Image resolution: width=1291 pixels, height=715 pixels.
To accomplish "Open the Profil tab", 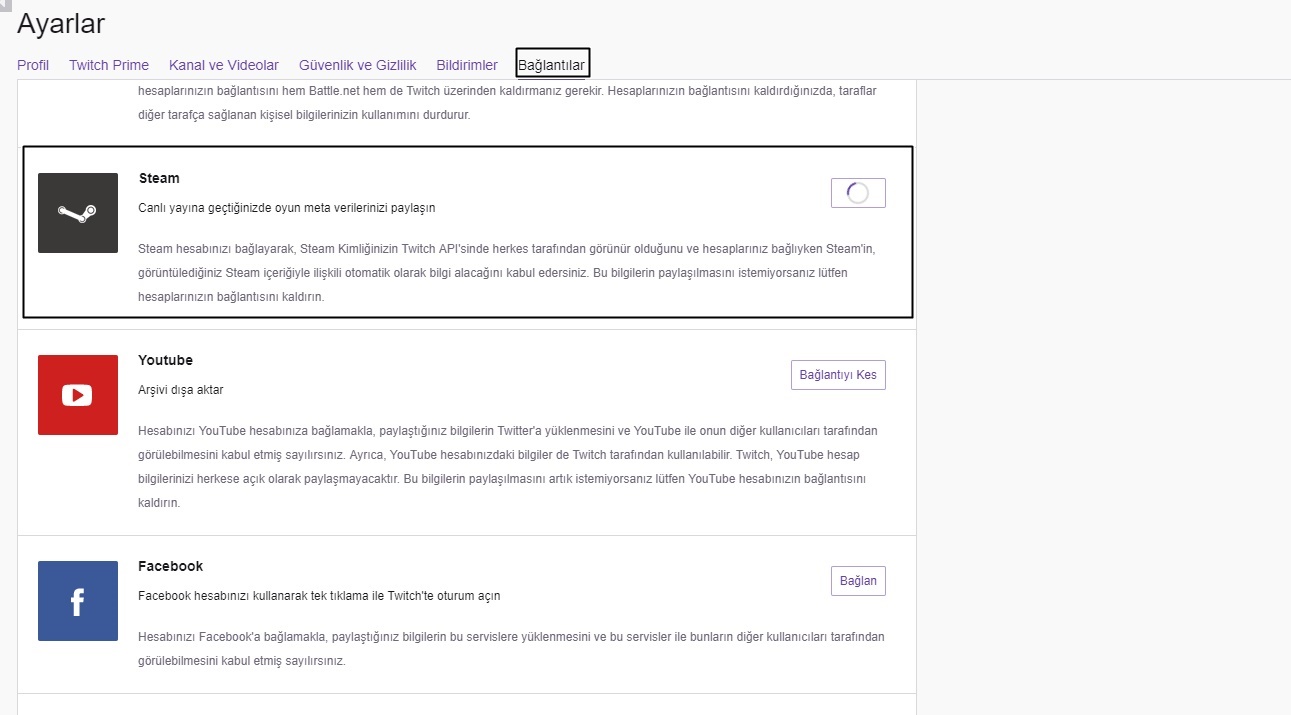I will tap(33, 65).
